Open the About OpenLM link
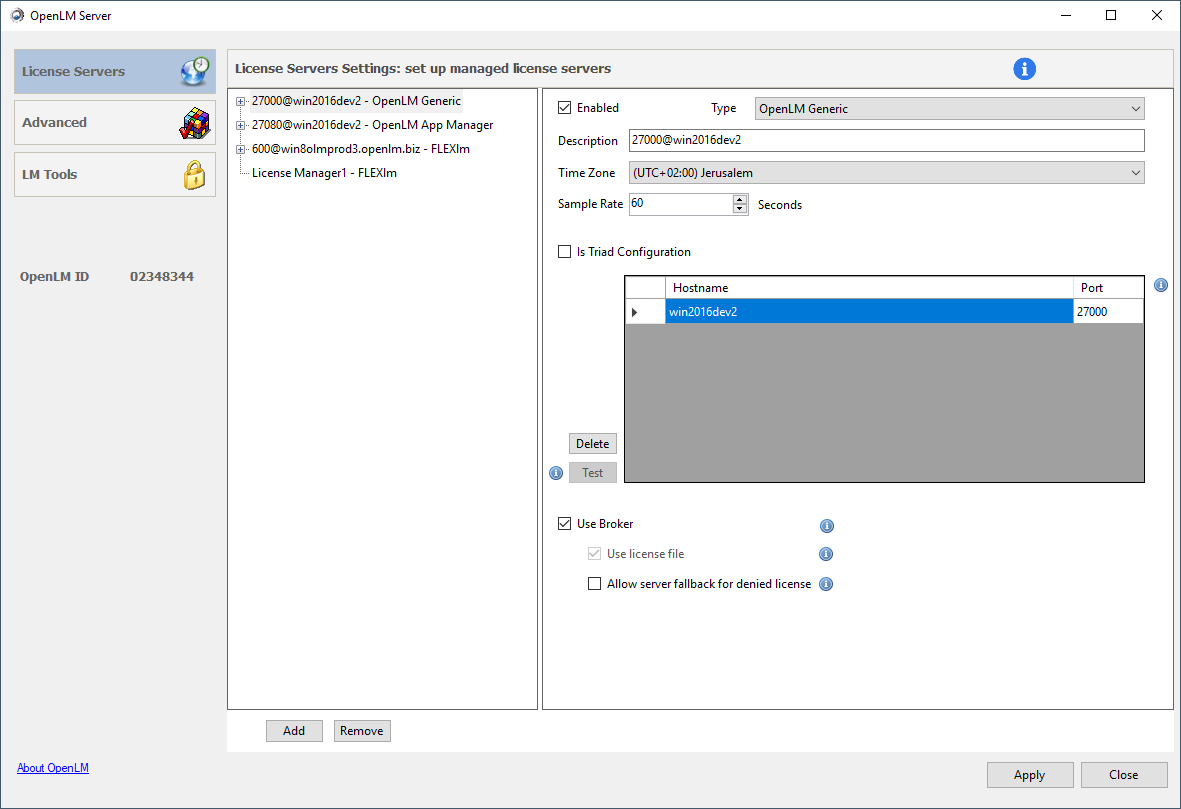 (x=53, y=768)
